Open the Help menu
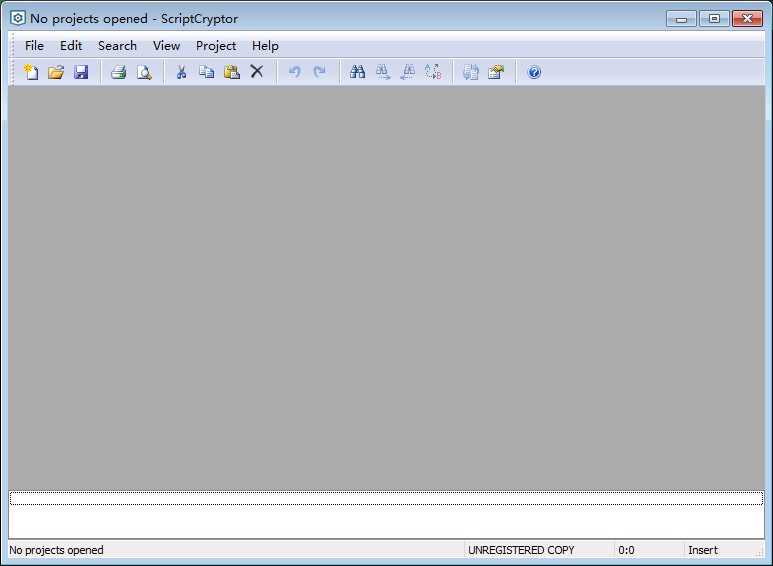 pos(265,46)
